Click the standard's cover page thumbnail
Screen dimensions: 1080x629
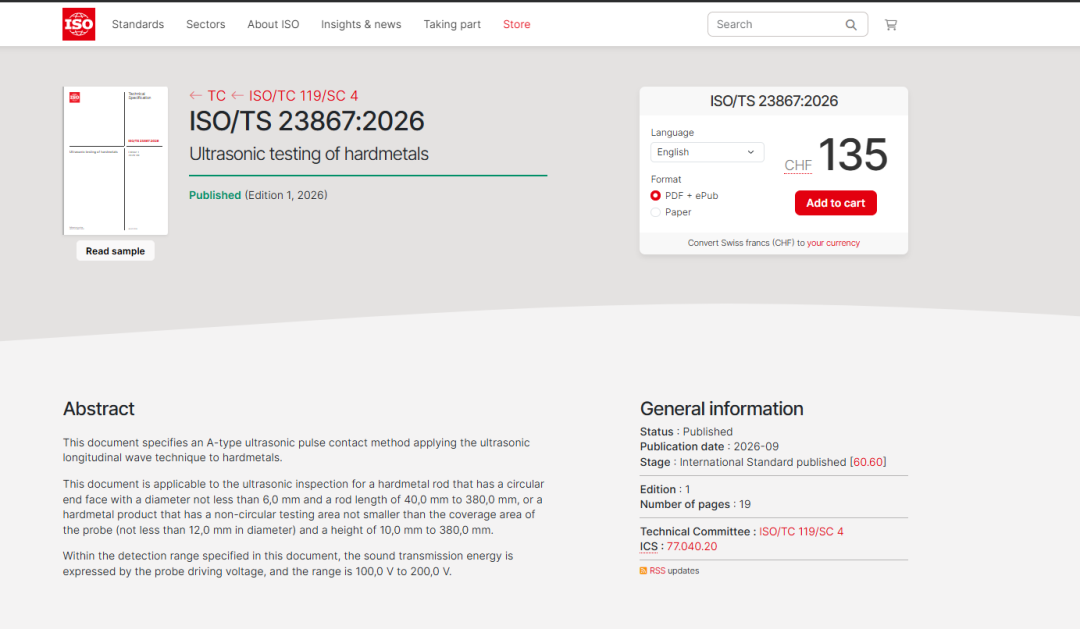coord(116,161)
